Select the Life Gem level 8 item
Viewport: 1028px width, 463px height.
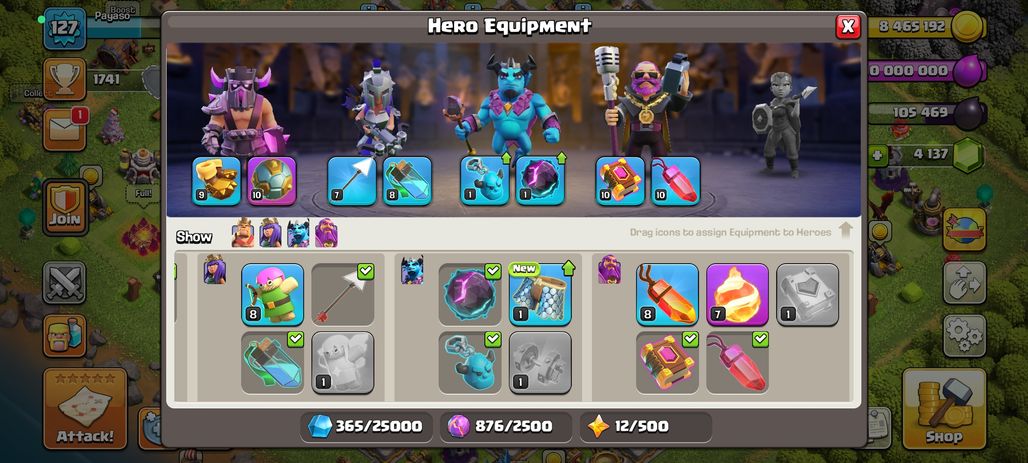point(667,294)
